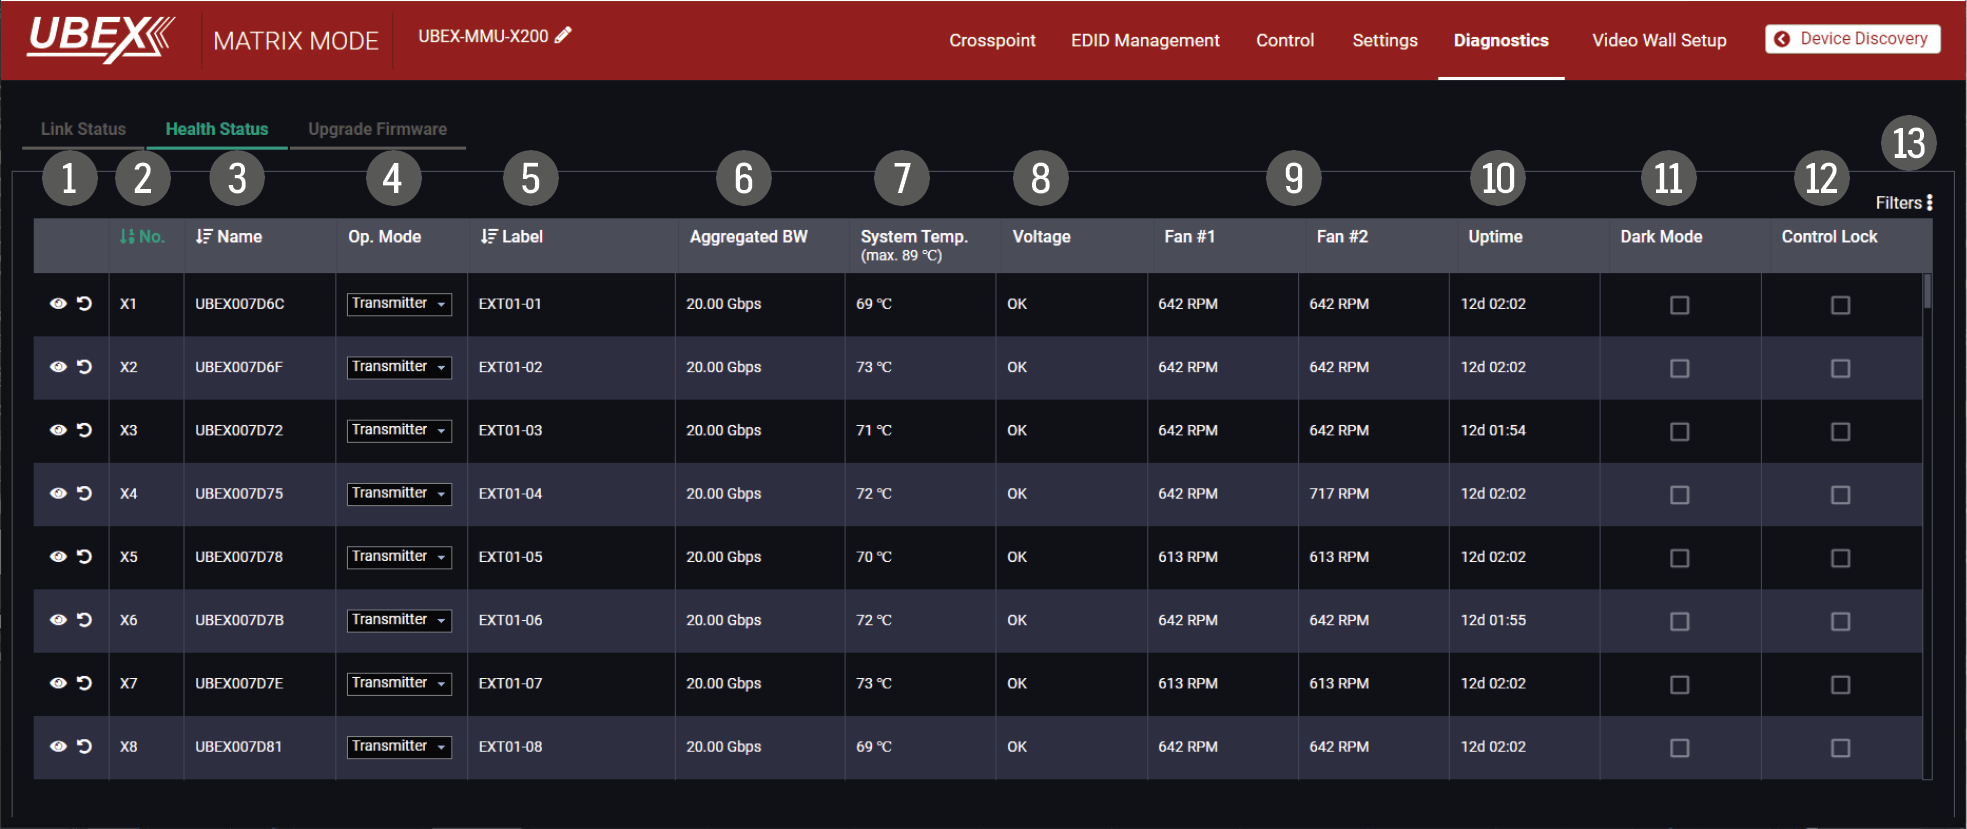Open Op. Mode dropdown for X1
The height and width of the screenshot is (829, 1967).
(x=399, y=304)
